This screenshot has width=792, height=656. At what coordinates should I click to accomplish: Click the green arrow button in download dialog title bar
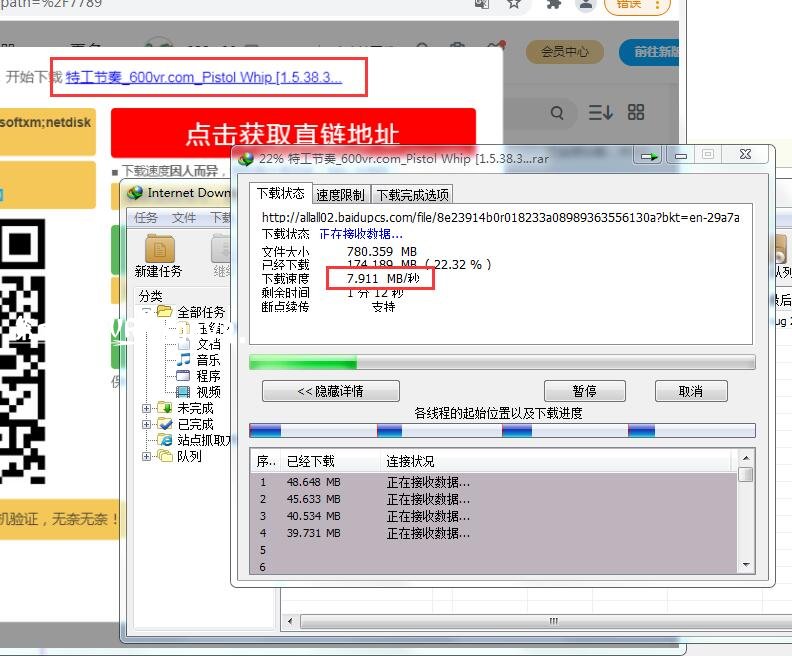[649, 156]
